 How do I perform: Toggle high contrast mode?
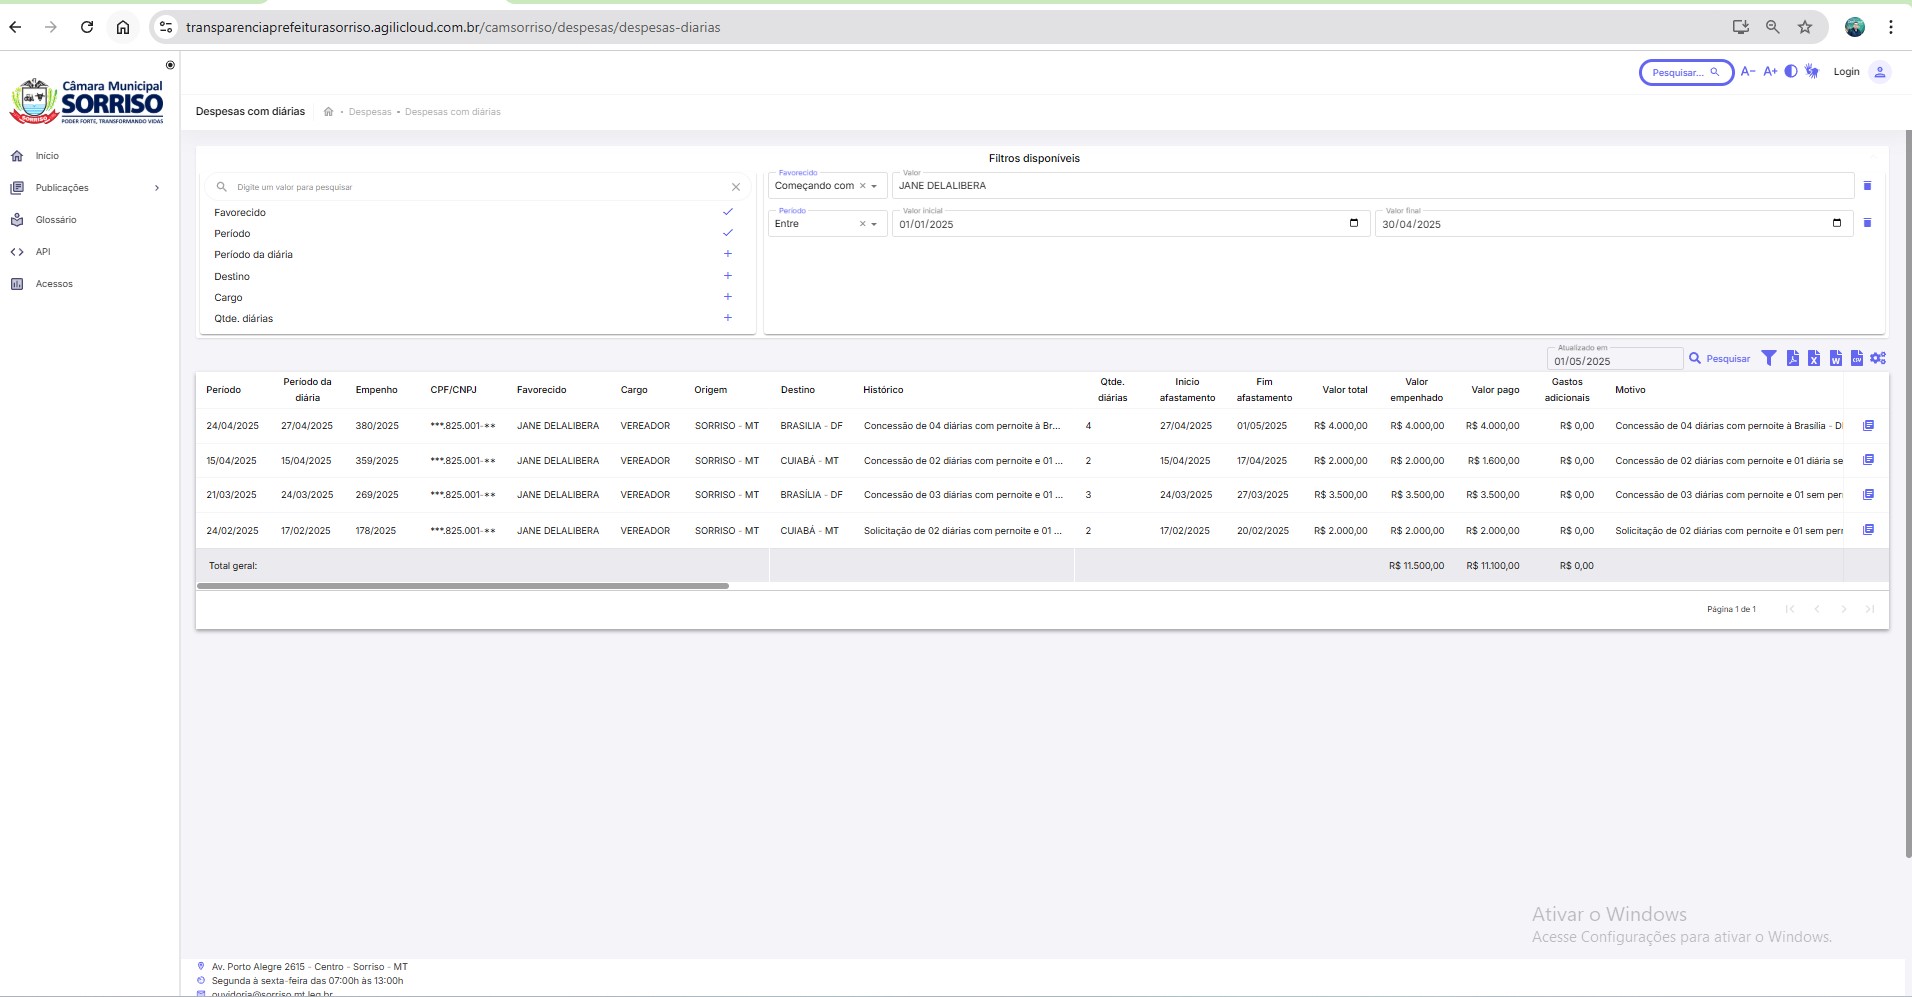point(1791,72)
